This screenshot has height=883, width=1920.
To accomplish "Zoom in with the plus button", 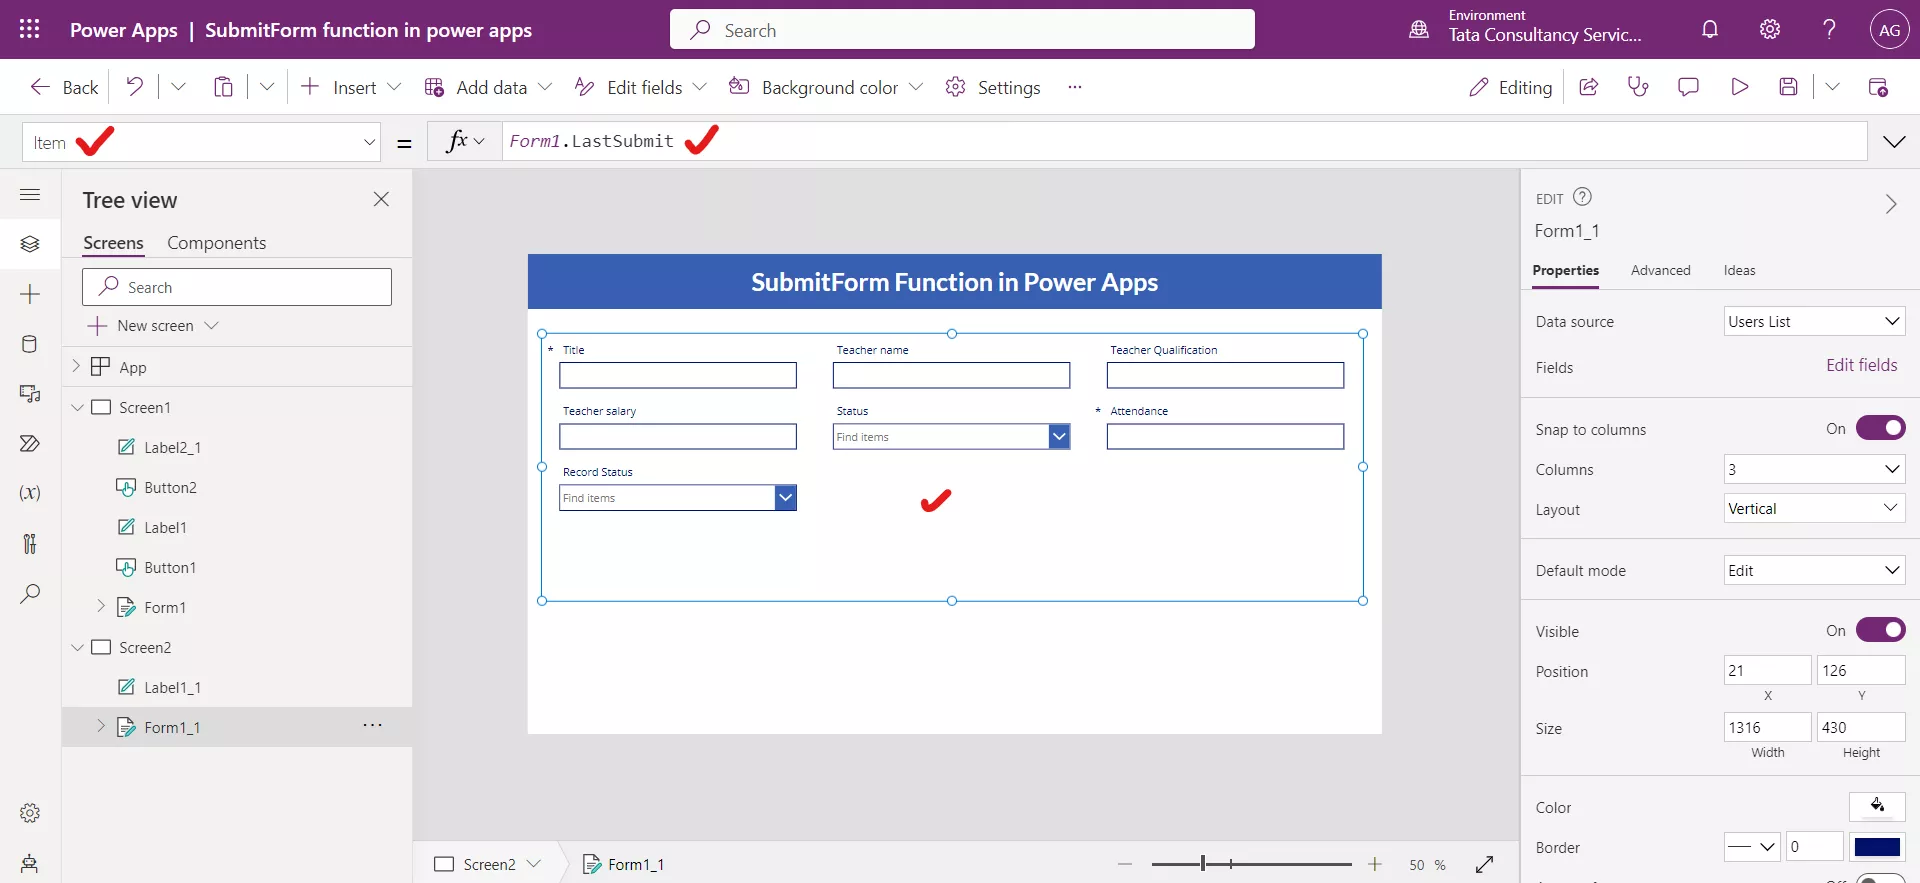I will 1375,864.
